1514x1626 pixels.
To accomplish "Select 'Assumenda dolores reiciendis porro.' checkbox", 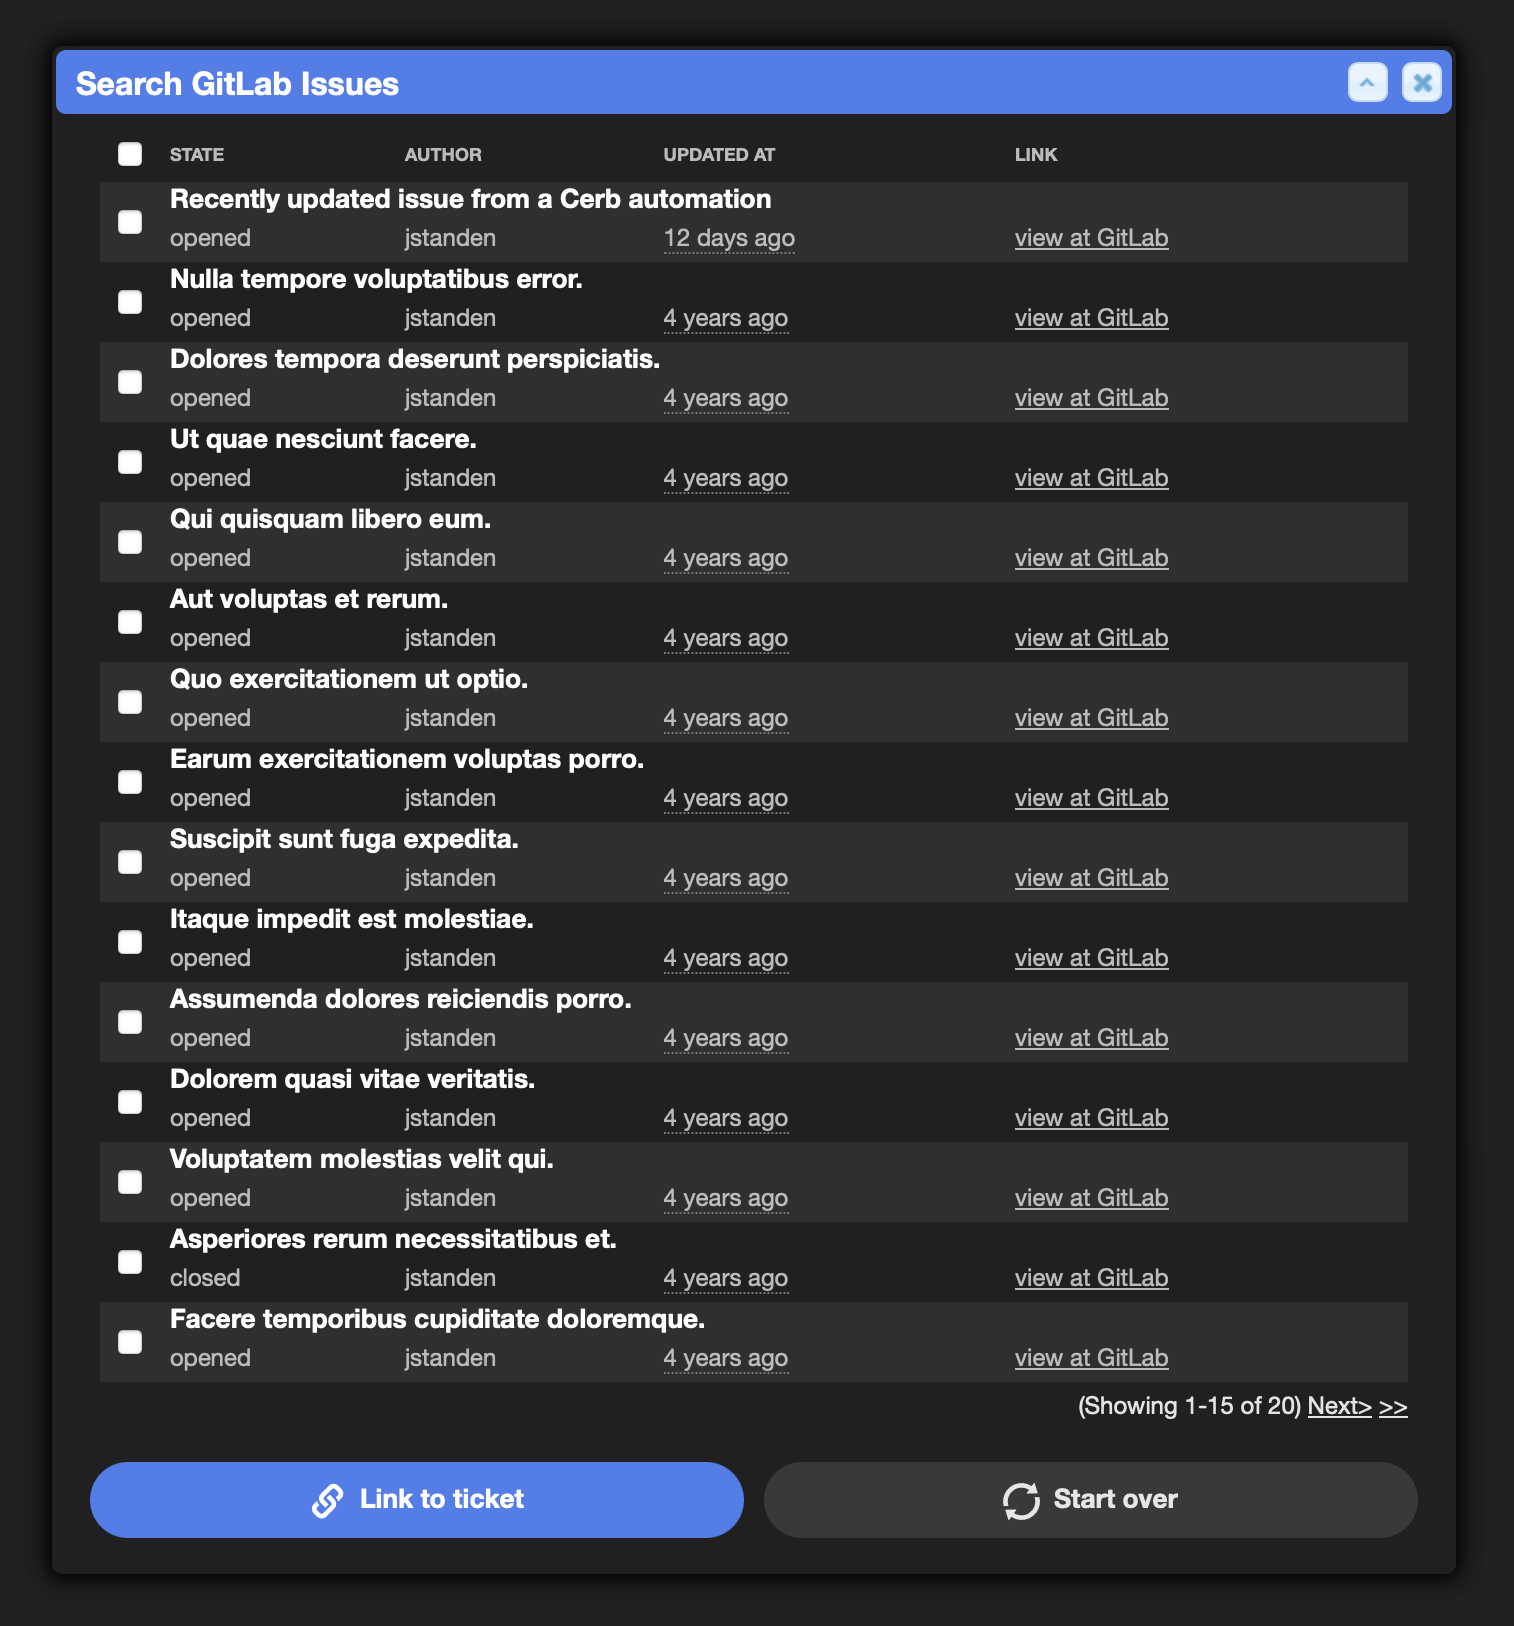I will coord(130,1022).
